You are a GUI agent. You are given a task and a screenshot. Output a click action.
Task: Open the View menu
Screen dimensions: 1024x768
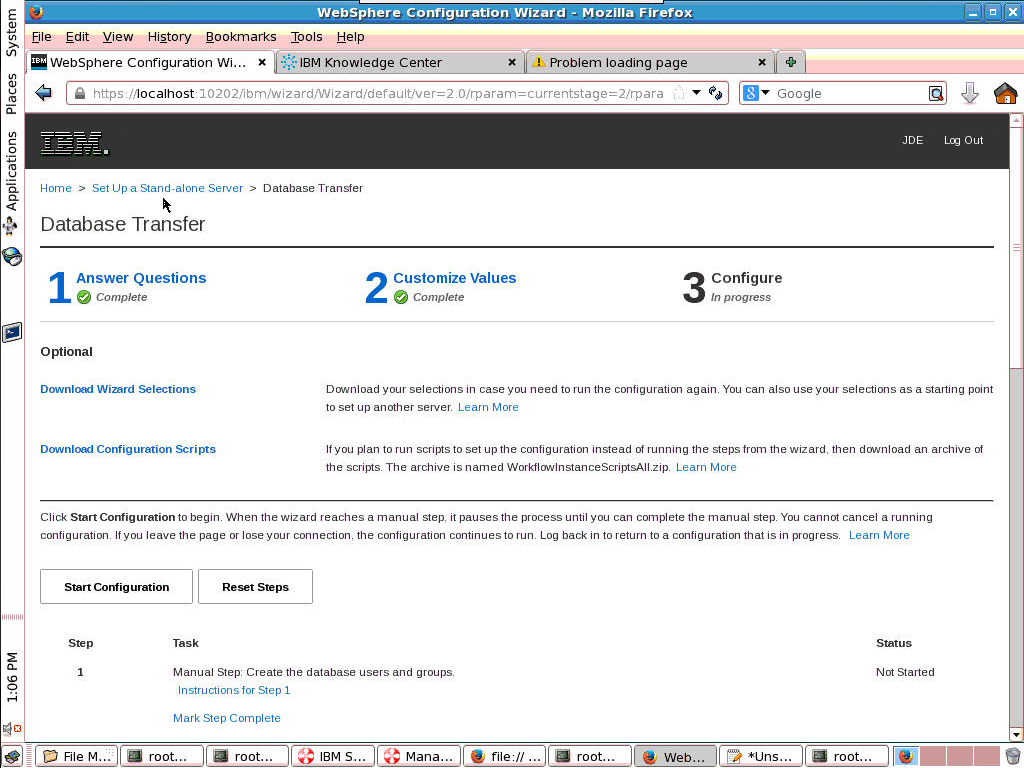coord(118,37)
